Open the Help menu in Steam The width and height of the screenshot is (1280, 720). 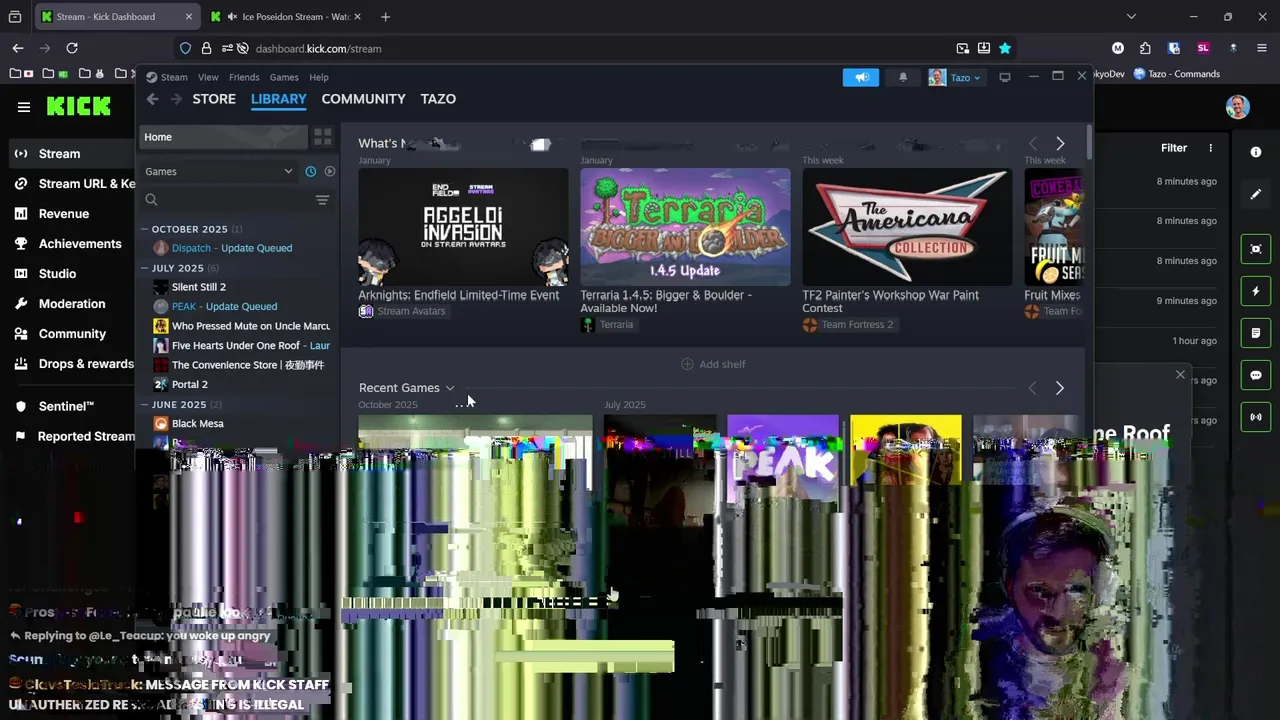click(319, 77)
